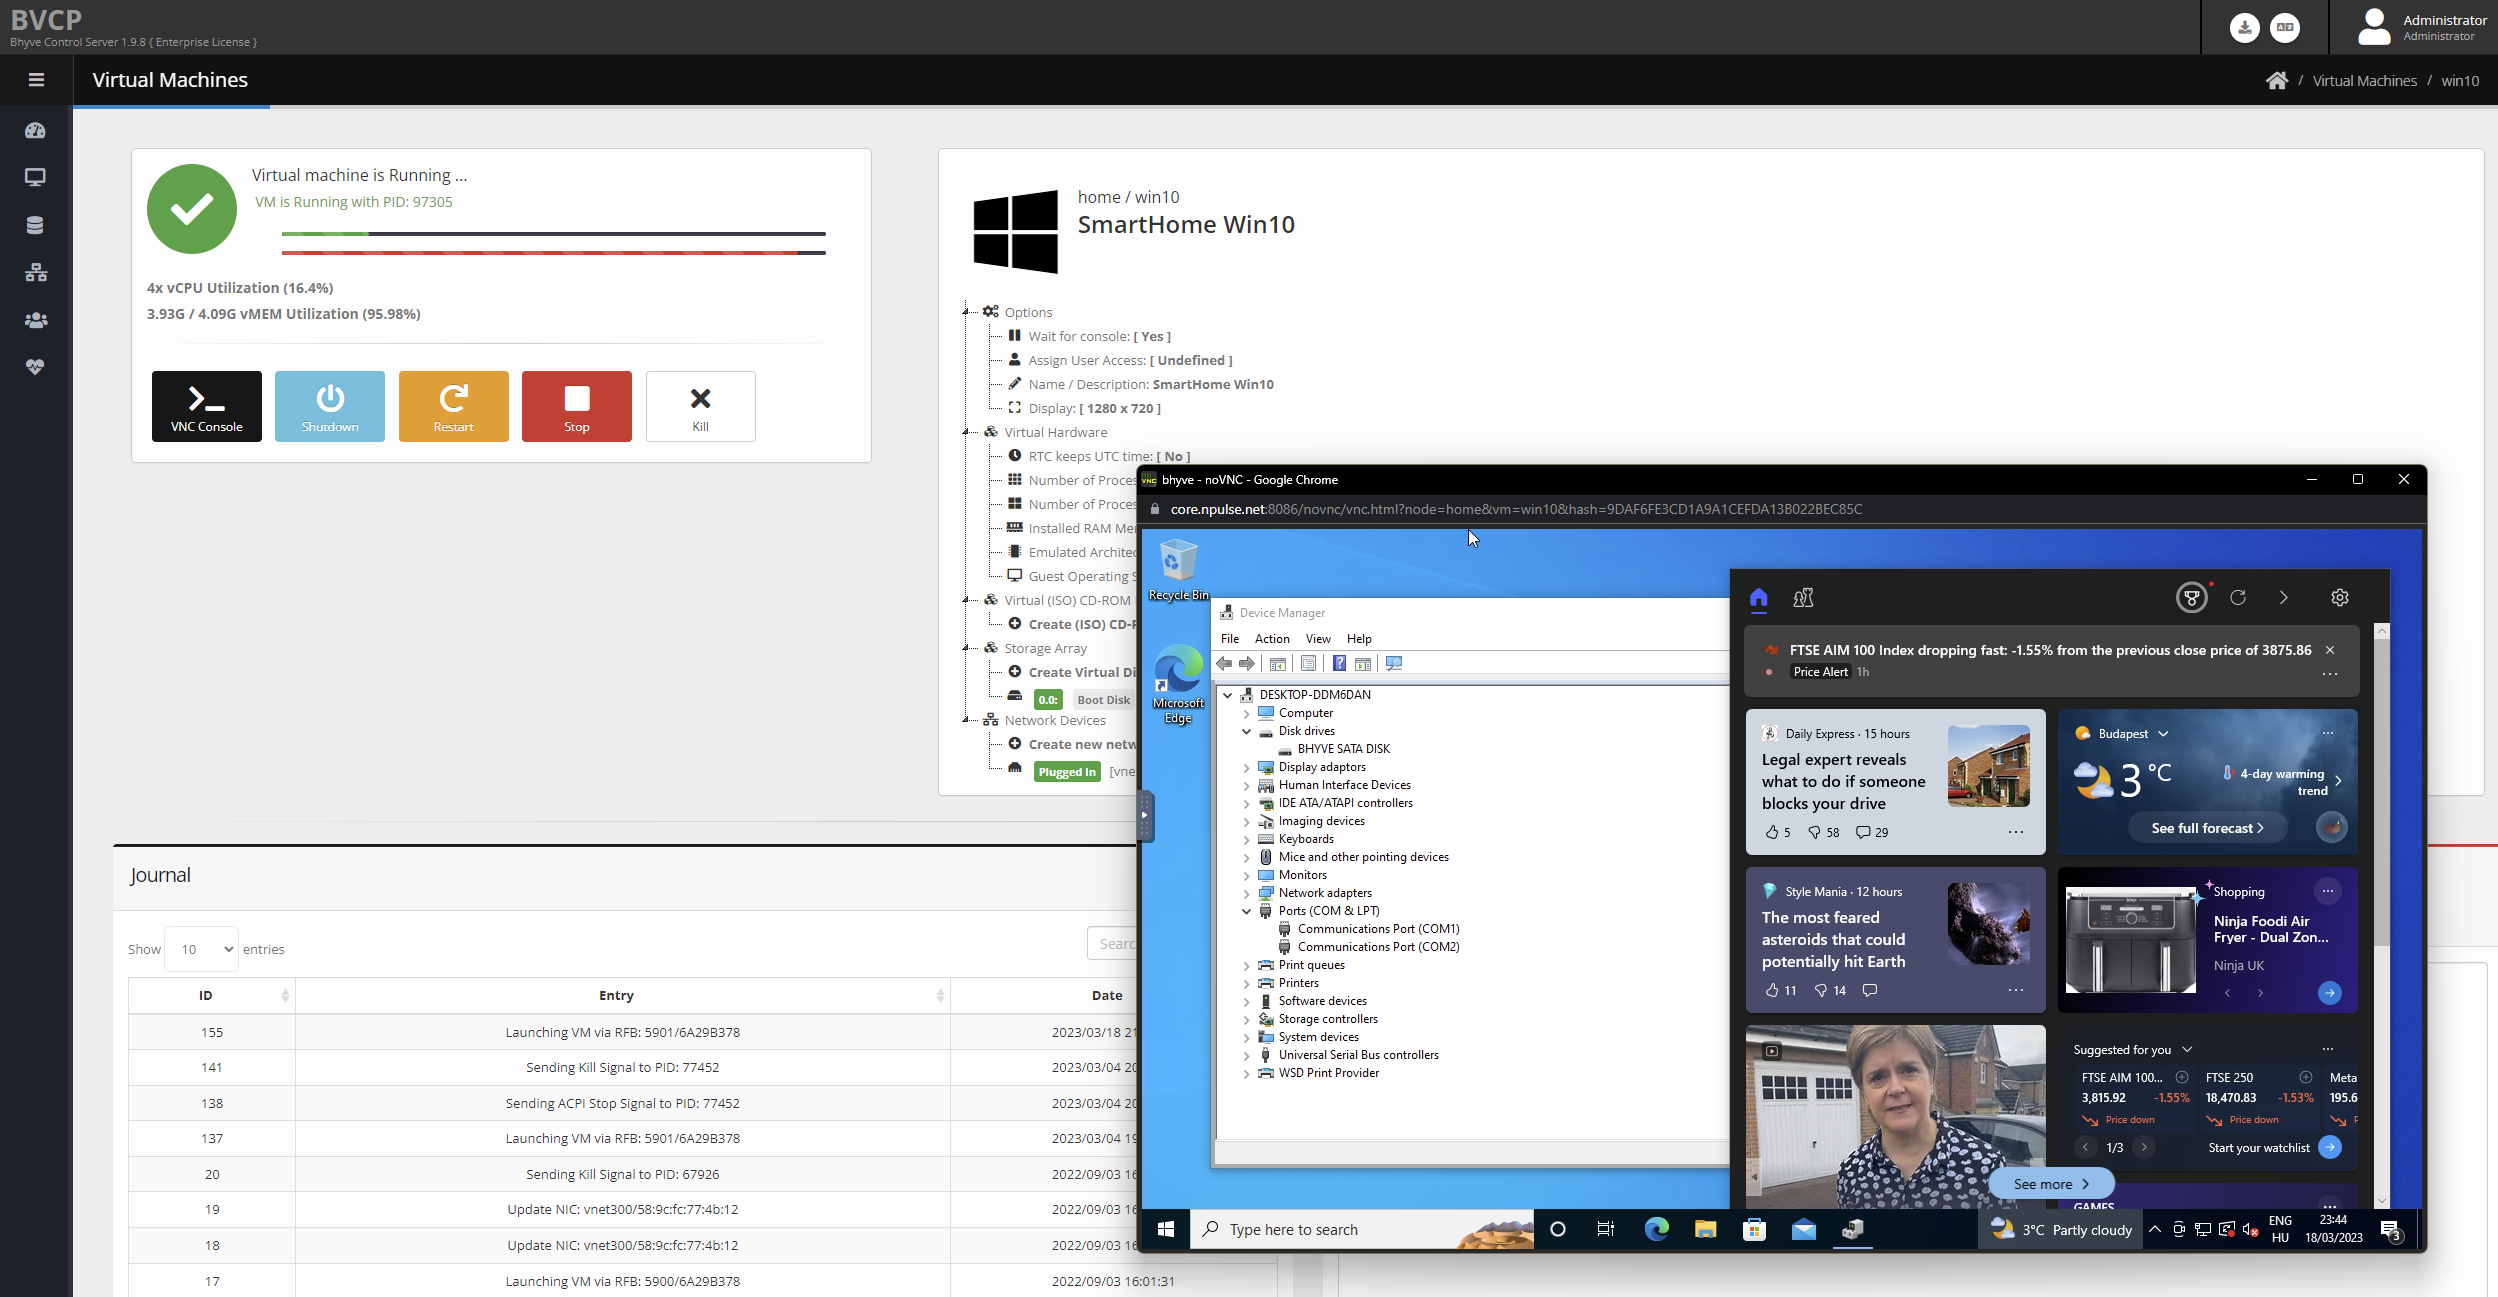Click the Type here to search box
Viewport: 2498px width, 1297px height.
click(x=1361, y=1229)
